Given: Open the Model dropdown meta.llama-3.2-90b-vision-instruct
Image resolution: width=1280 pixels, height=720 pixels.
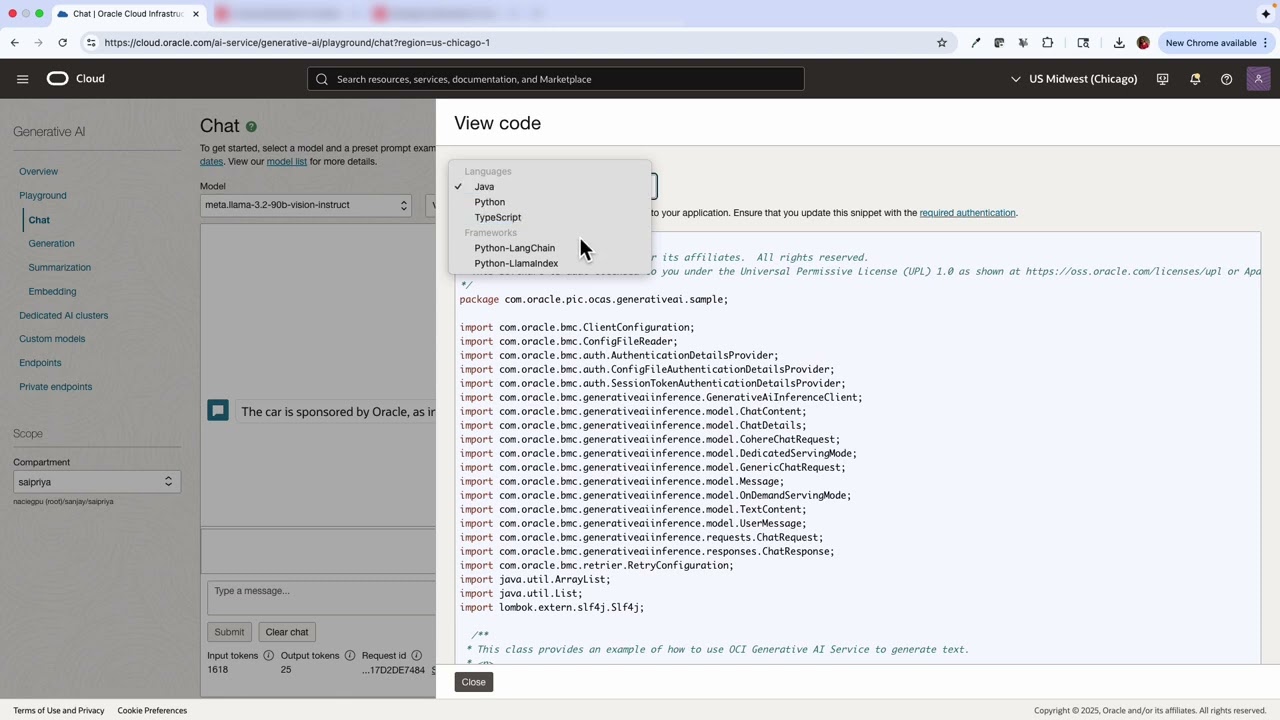Looking at the screenshot, I should point(306,205).
